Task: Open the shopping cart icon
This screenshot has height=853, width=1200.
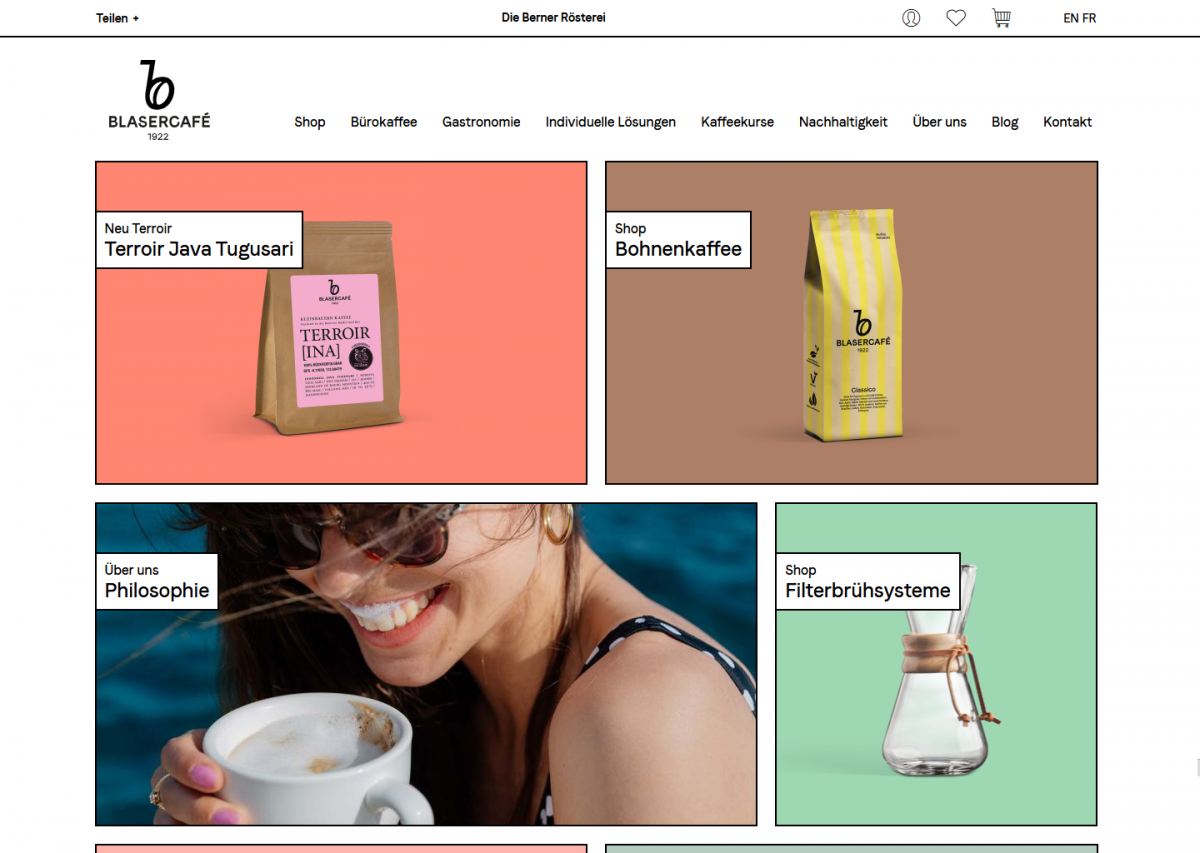Action: click(x=1001, y=18)
